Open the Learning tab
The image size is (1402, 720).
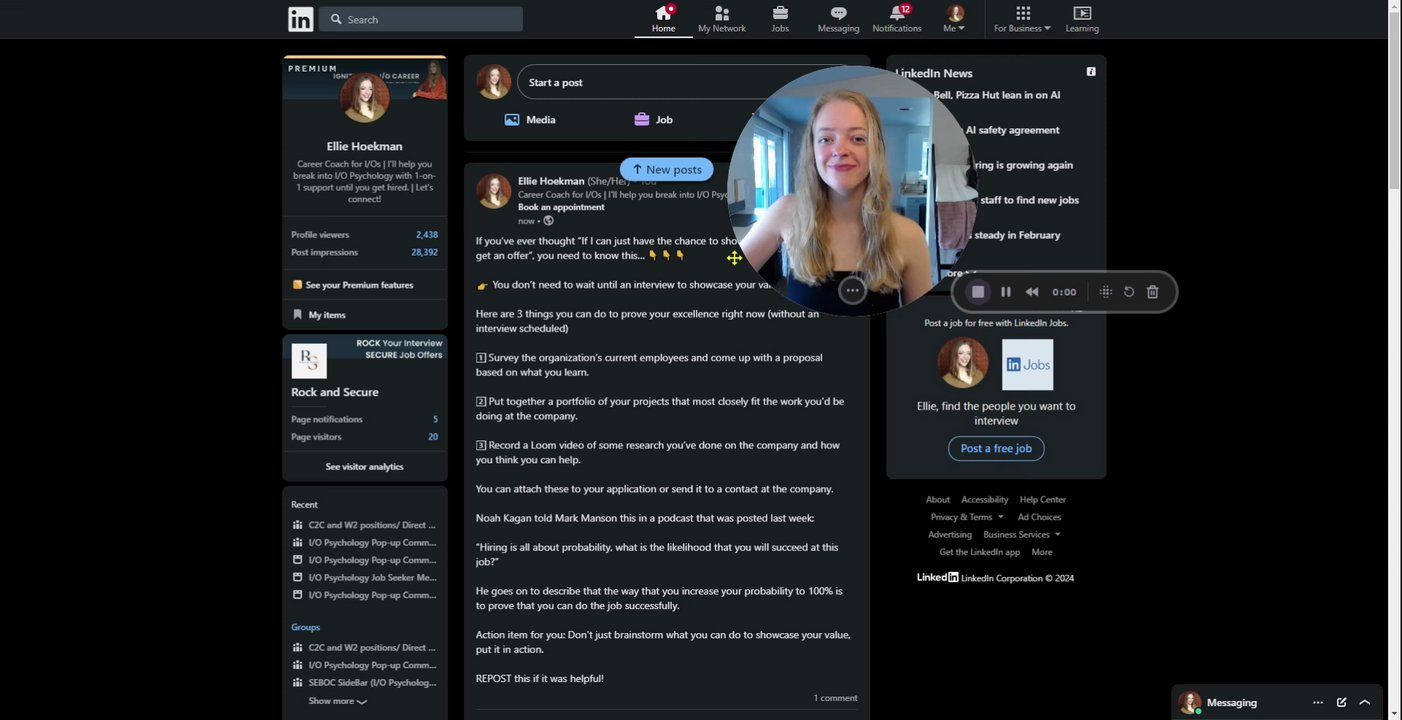(x=1082, y=19)
